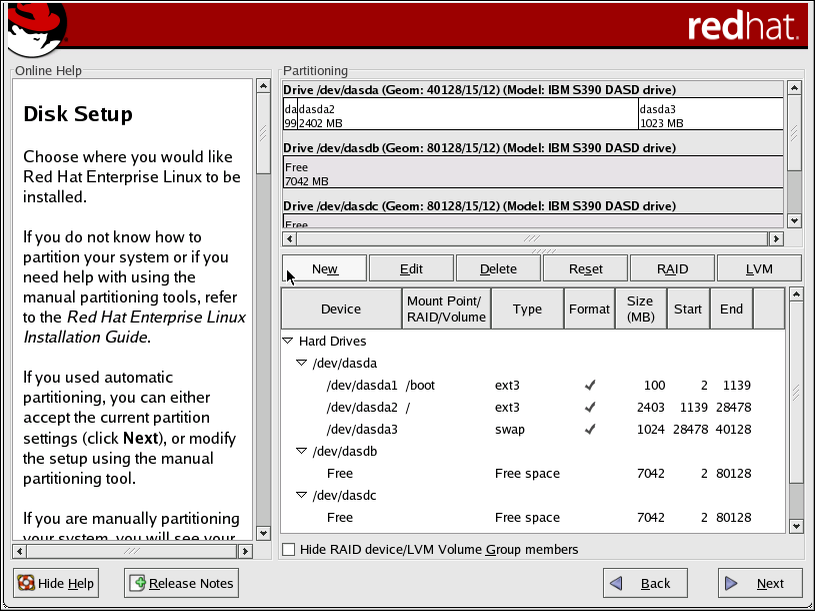
Task: Collapse the Hard Drives tree node
Action: [x=289, y=341]
